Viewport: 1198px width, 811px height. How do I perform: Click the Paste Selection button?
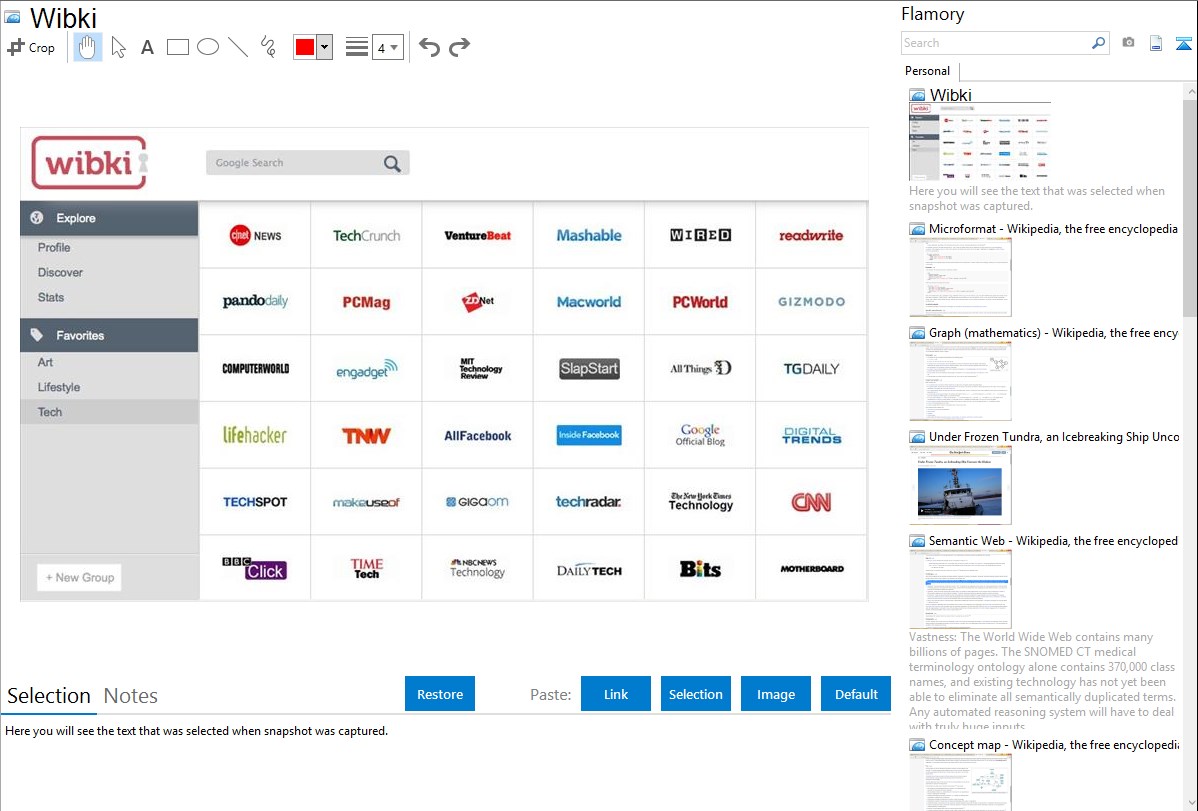click(695, 694)
